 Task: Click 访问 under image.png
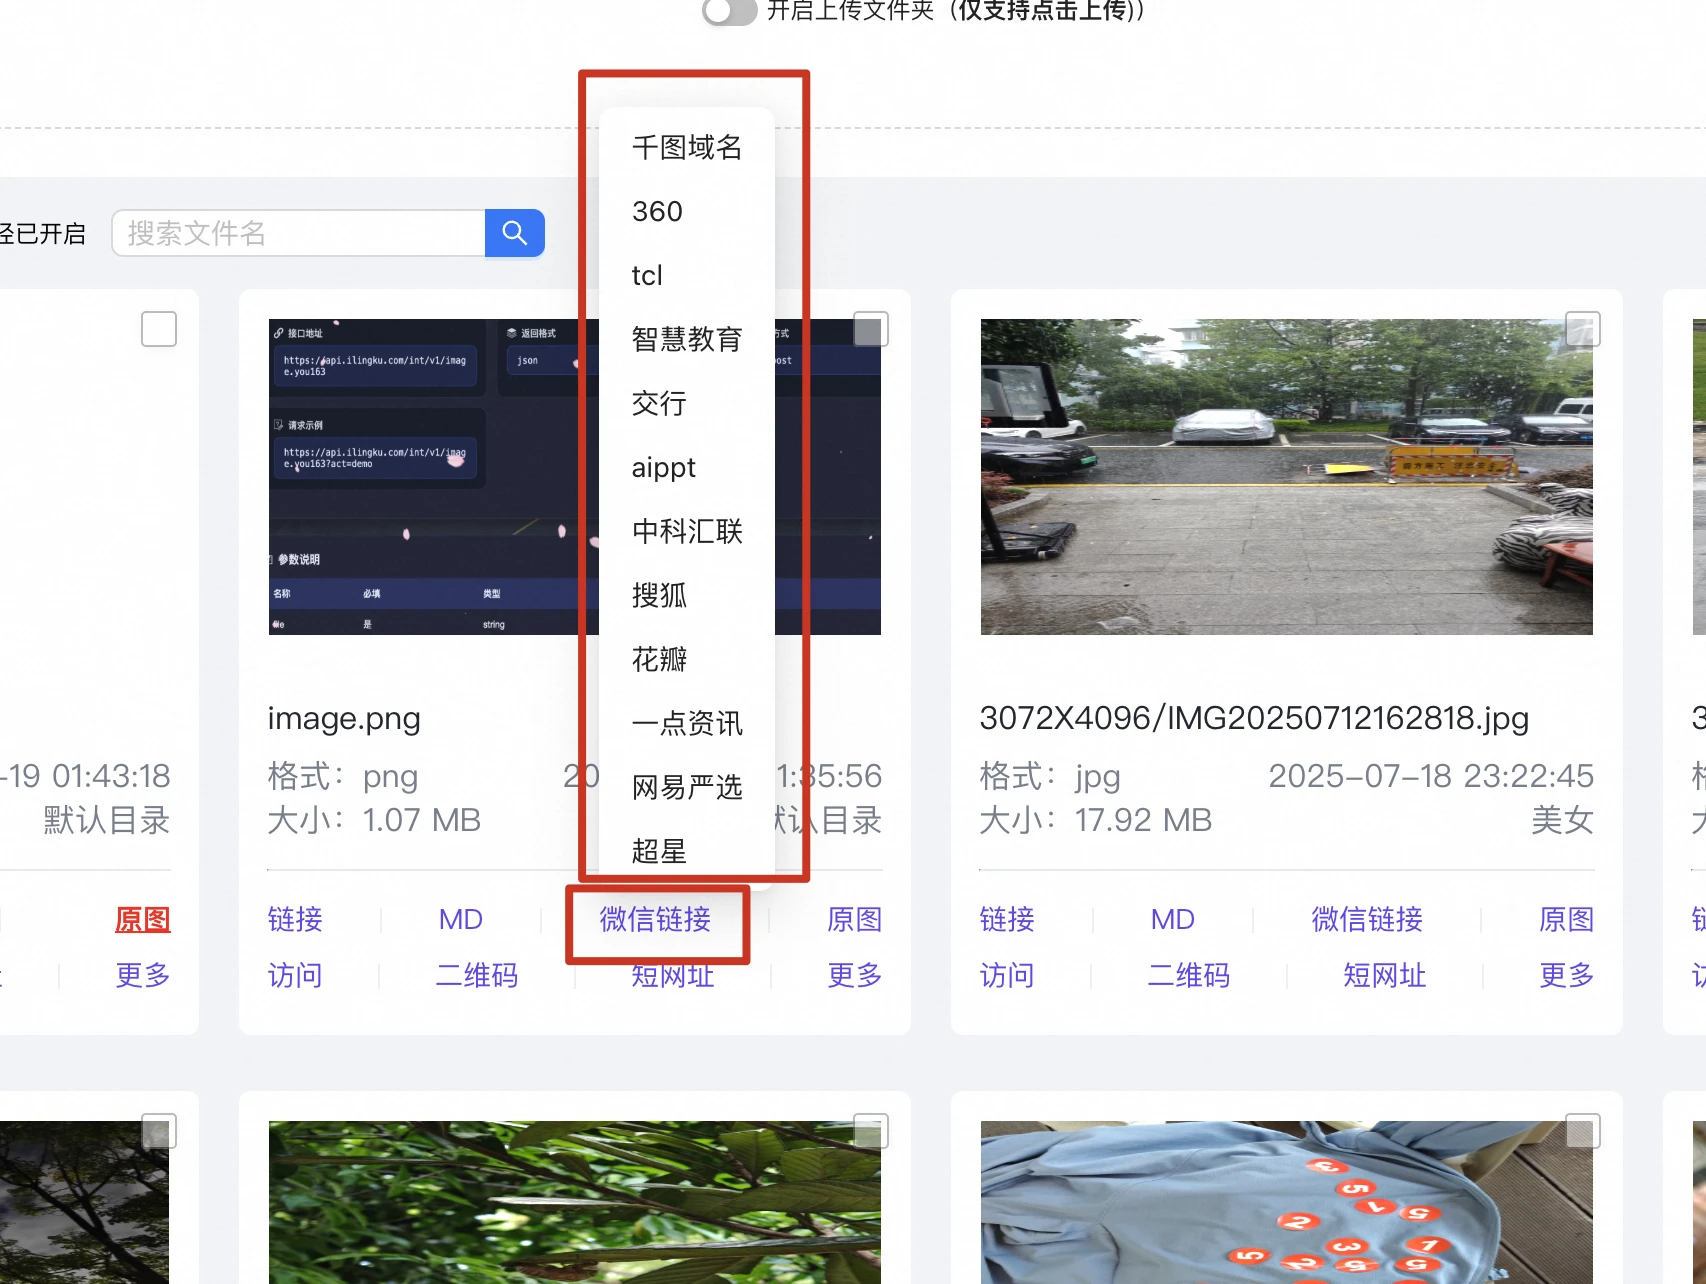(295, 975)
